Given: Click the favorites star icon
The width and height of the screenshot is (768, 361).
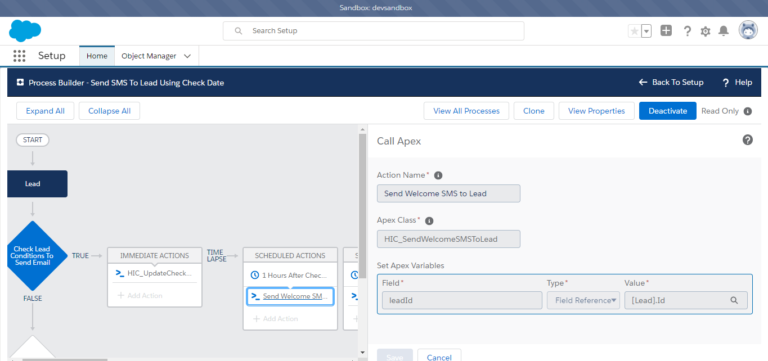Looking at the screenshot, I should coord(634,31).
